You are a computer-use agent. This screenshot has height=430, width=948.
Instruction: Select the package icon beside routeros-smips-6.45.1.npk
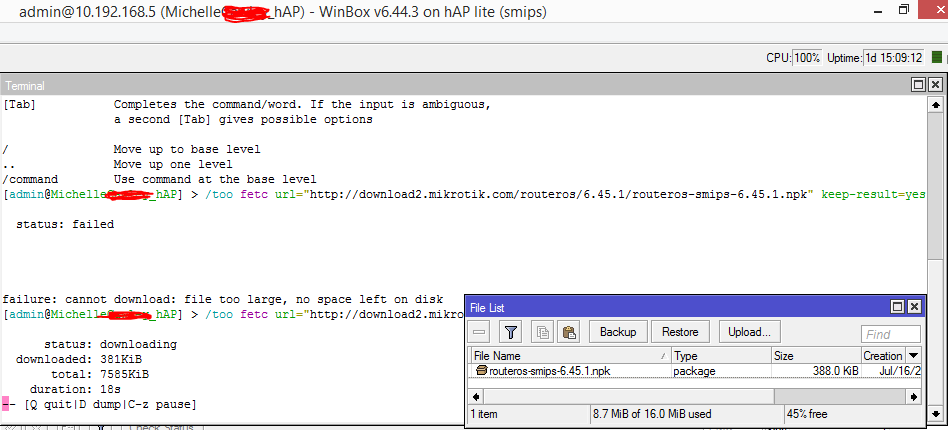coord(482,370)
